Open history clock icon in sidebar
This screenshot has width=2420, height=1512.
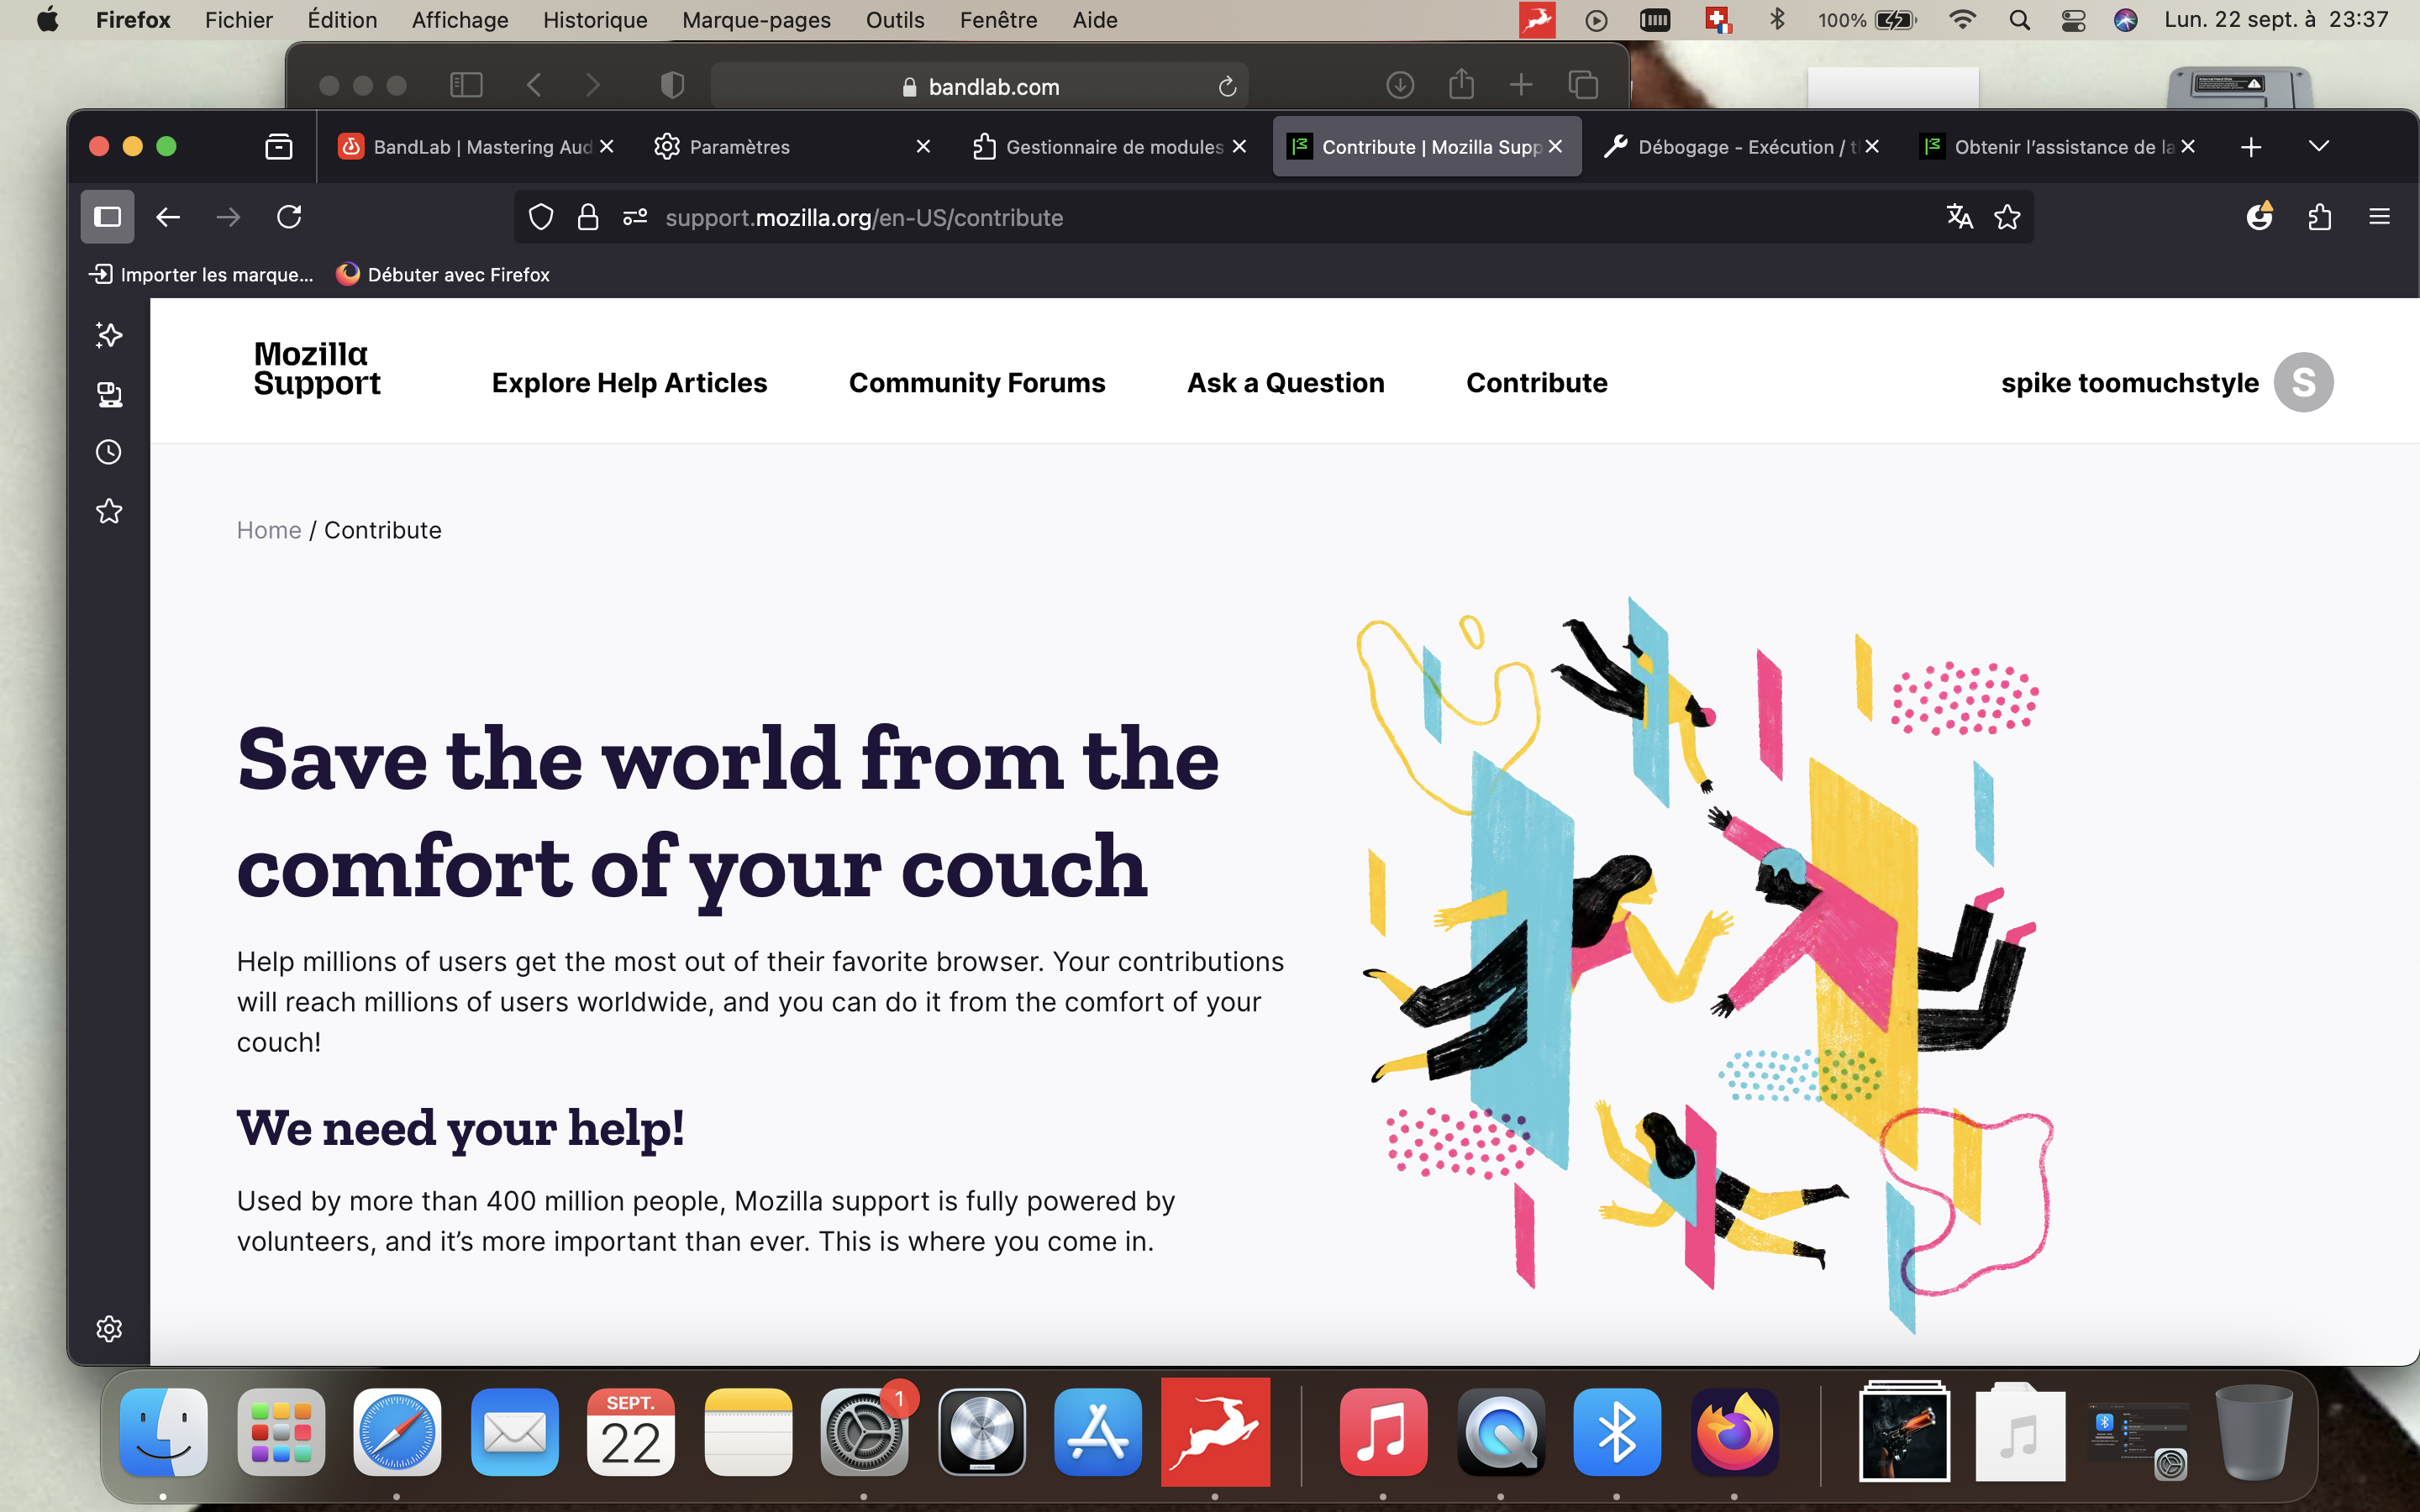tap(109, 452)
